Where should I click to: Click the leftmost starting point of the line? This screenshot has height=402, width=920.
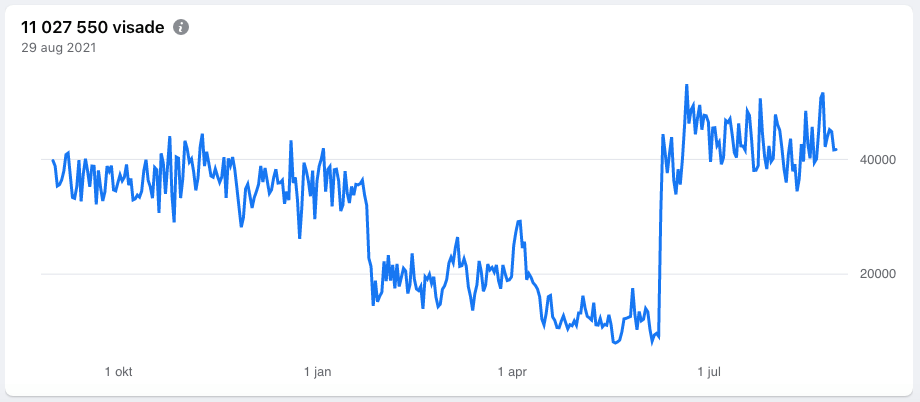coord(53,160)
